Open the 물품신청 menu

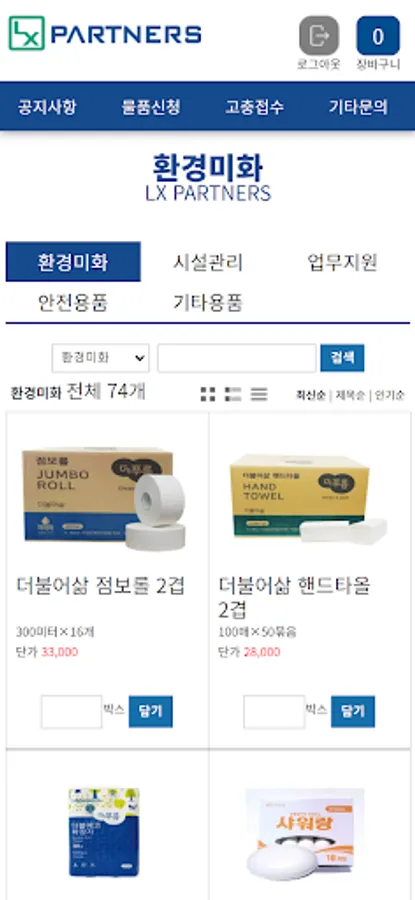coord(151,107)
